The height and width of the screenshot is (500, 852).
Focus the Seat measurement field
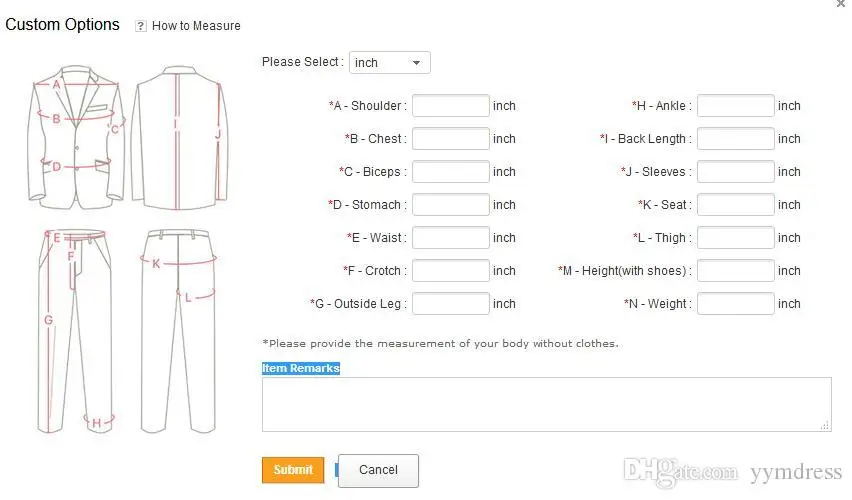pos(735,205)
